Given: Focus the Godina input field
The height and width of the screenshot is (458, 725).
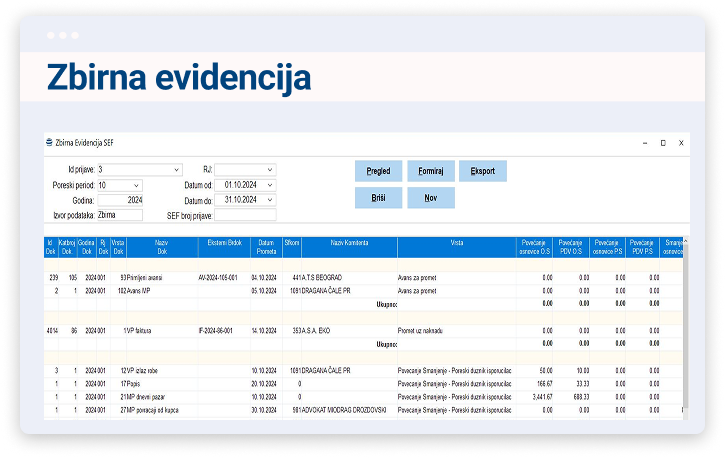Looking at the screenshot, I should tap(119, 200).
